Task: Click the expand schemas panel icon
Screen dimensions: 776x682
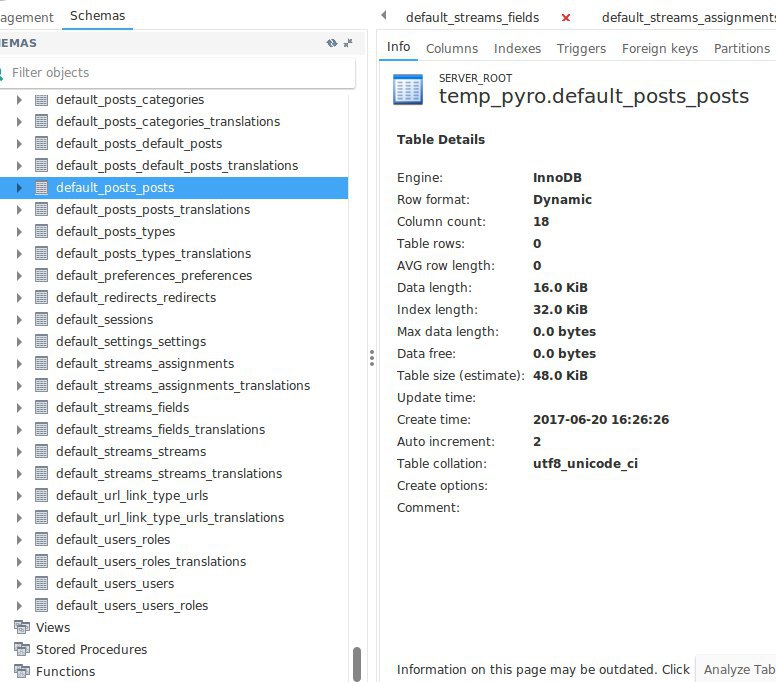Action: click(348, 43)
